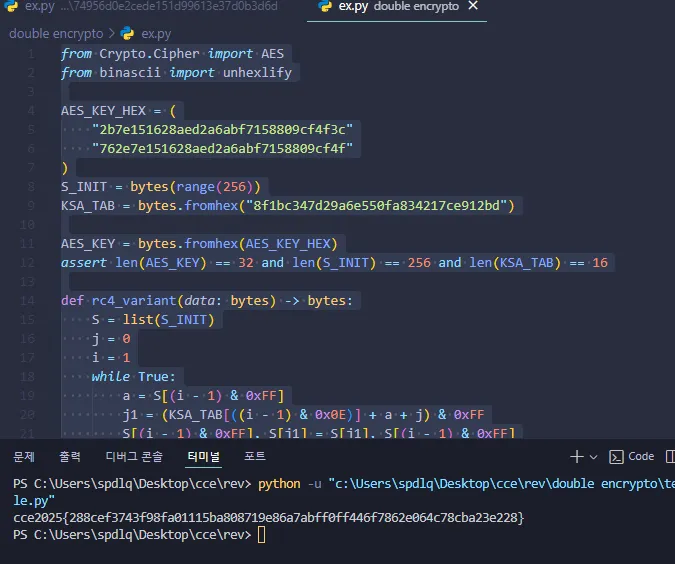This screenshot has width=675, height=564.
Task: Open the 디버그 콘솔 (Debug Console) tab
Action: [x=134, y=456]
